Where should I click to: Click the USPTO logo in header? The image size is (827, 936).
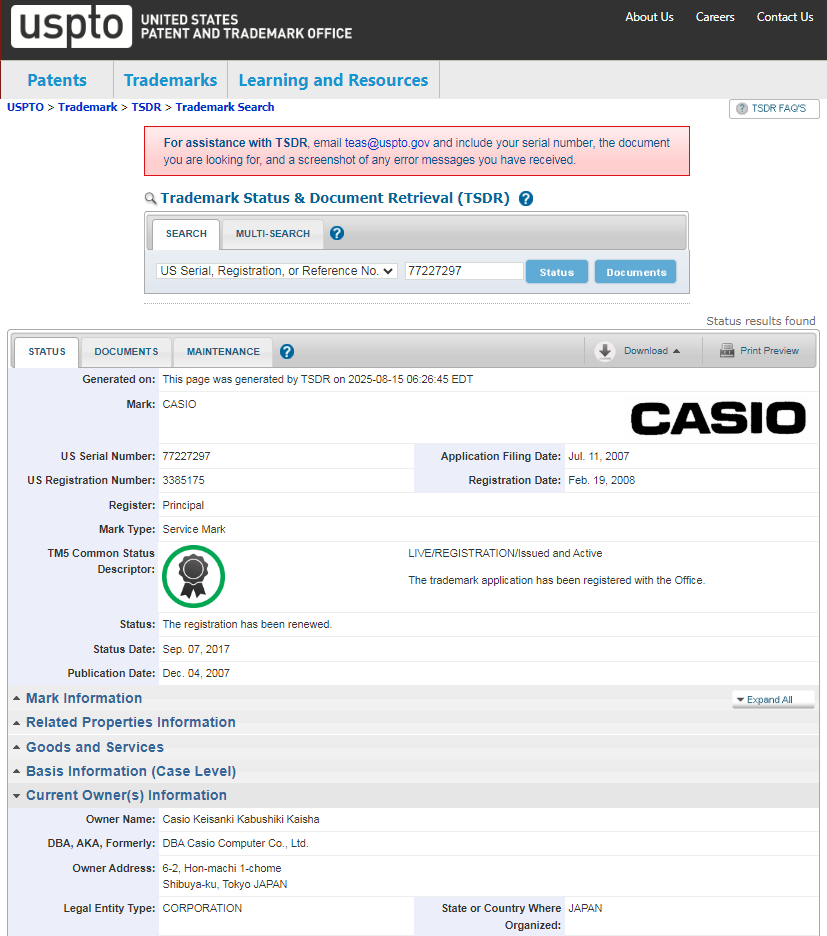point(71,27)
